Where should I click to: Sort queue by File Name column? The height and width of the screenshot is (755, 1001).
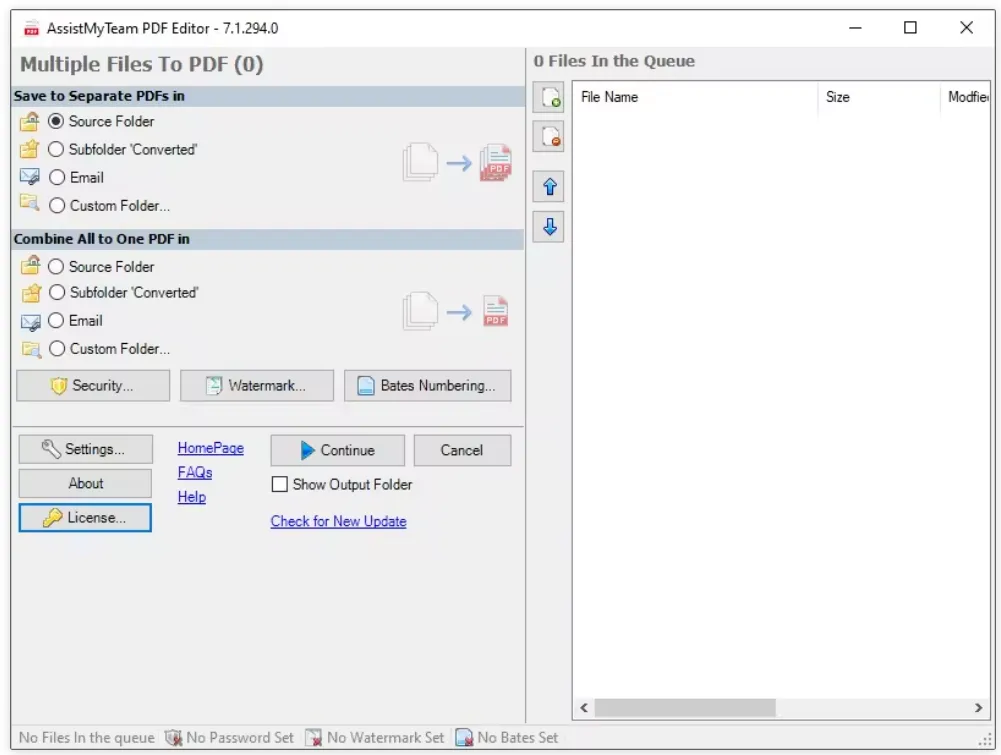click(695, 97)
